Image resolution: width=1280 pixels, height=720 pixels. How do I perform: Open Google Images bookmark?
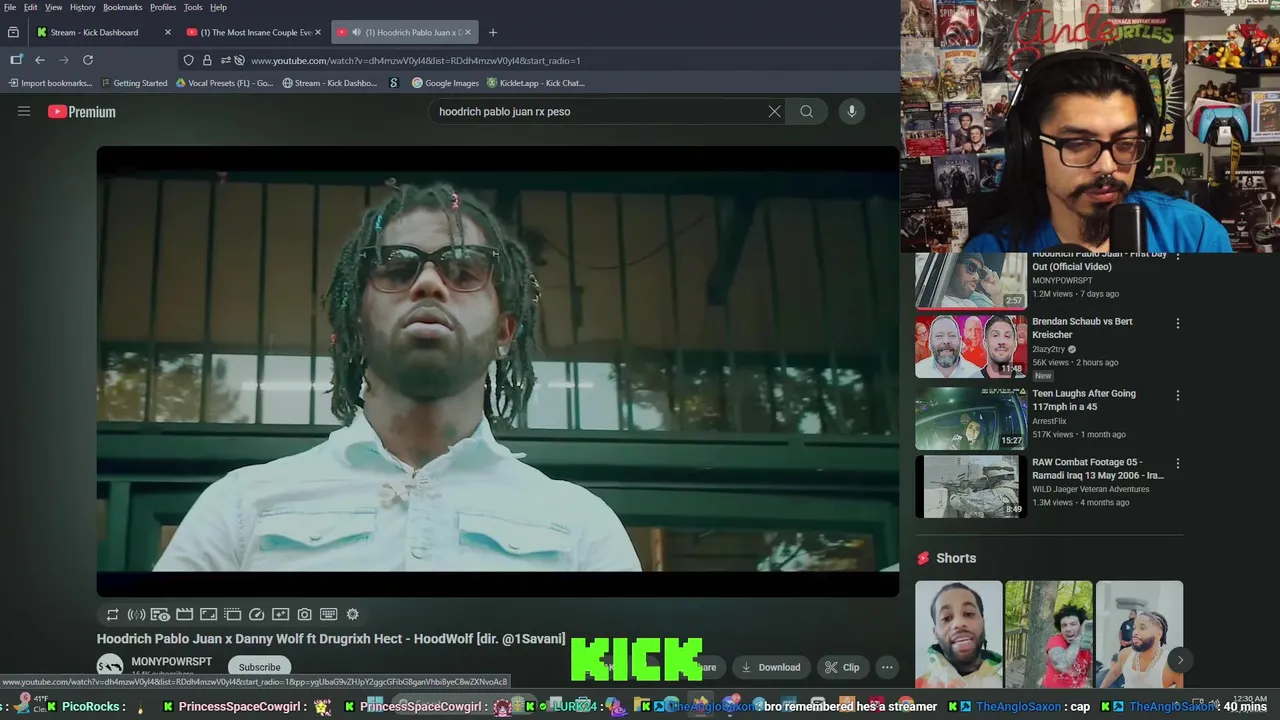(446, 83)
